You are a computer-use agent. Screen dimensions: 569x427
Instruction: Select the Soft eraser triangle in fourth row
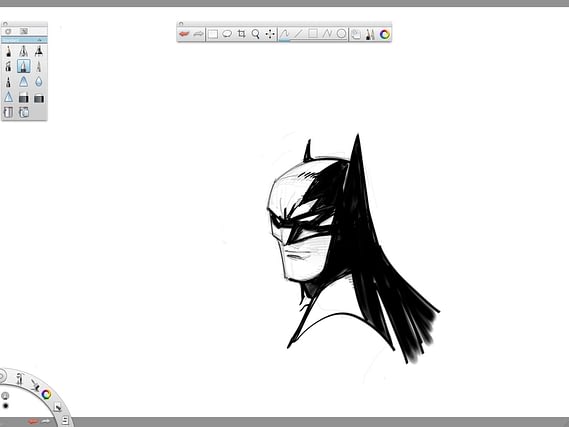pyautogui.click(x=8, y=97)
